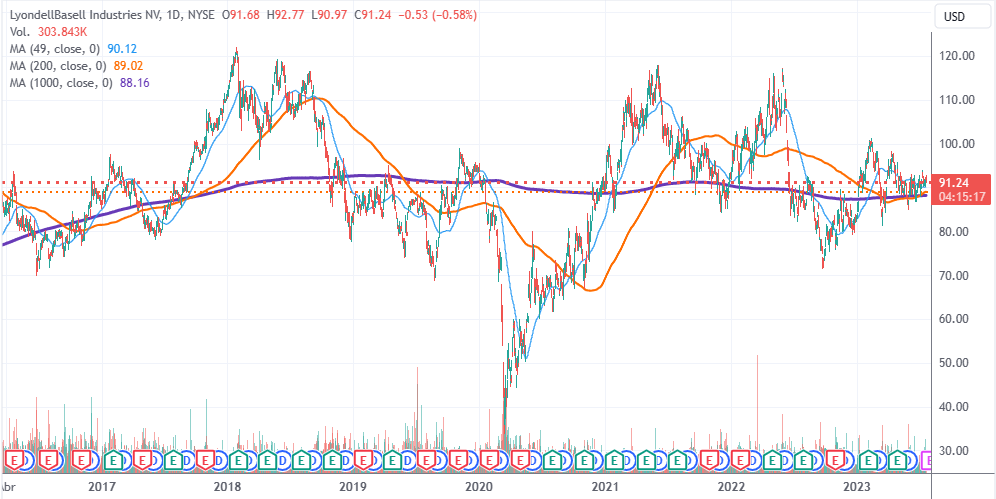The image size is (996, 499).
Task: Select the MA (49, close, 0) indicator legend
Action: pyautogui.click(x=56, y=49)
